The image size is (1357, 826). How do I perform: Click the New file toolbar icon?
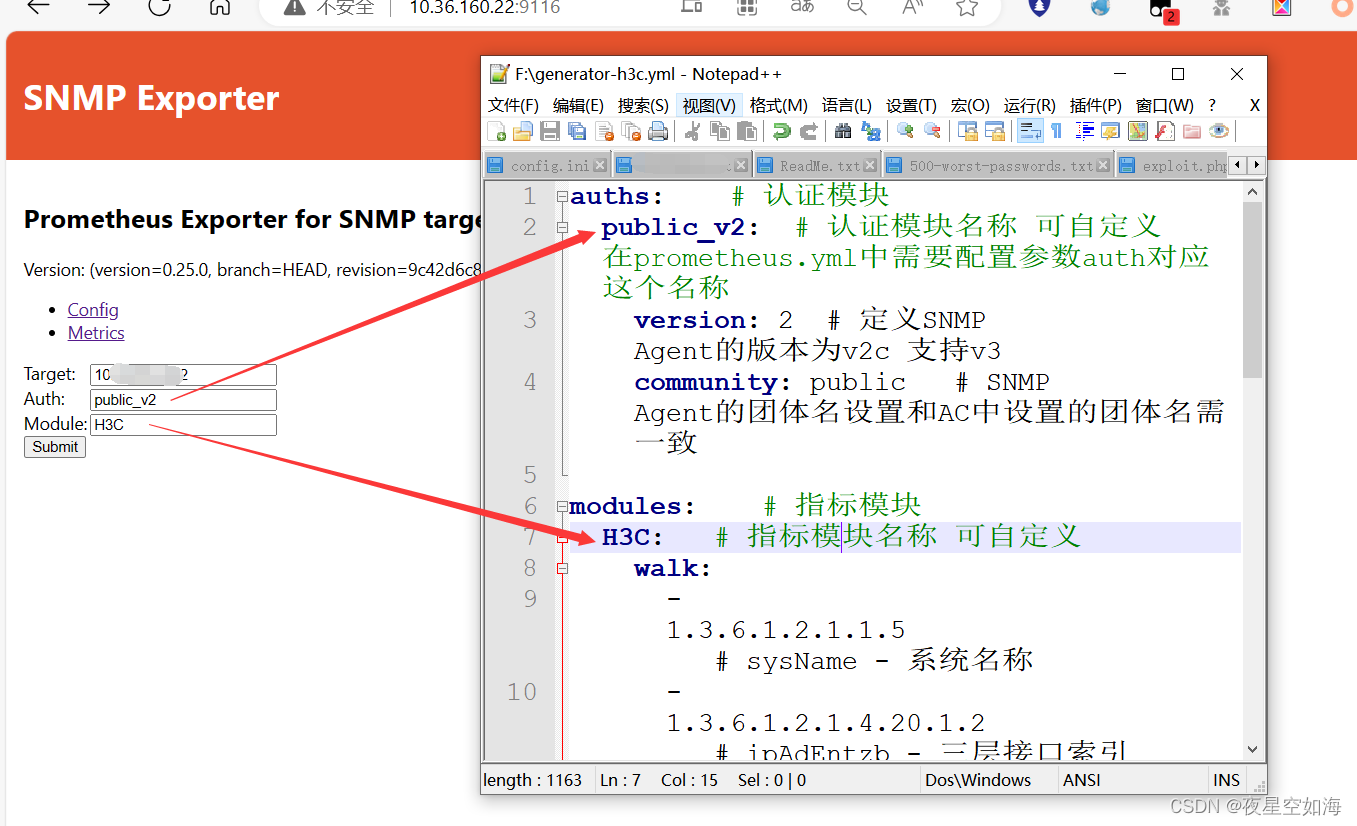[x=496, y=131]
